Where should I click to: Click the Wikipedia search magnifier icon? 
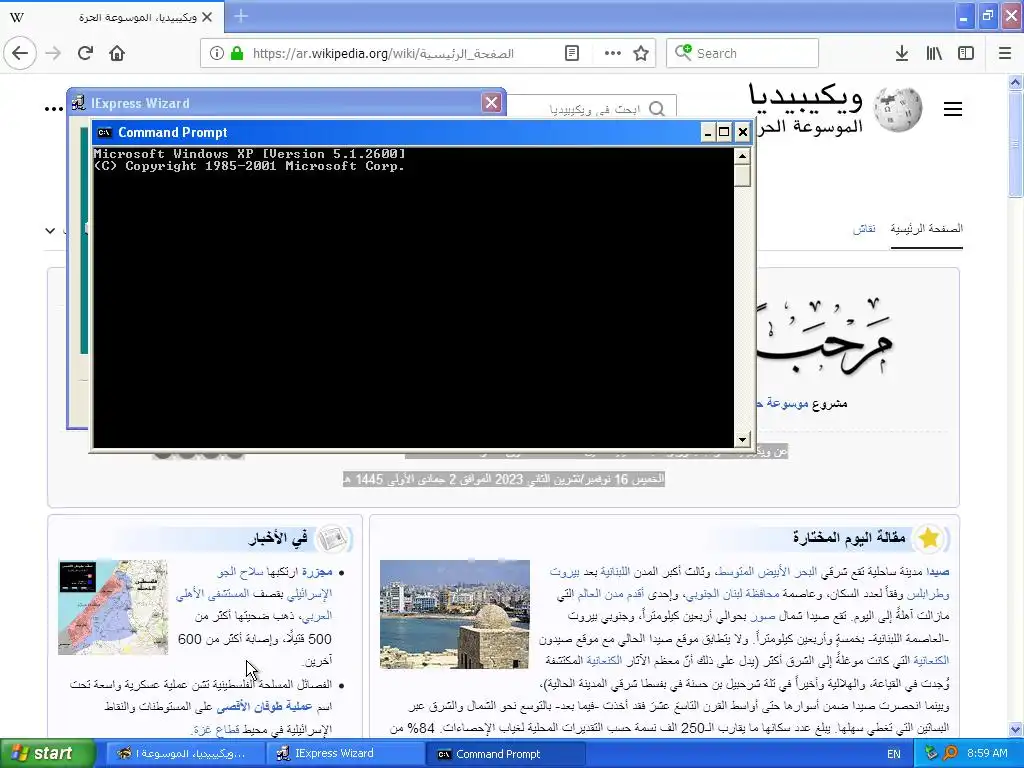tap(657, 109)
